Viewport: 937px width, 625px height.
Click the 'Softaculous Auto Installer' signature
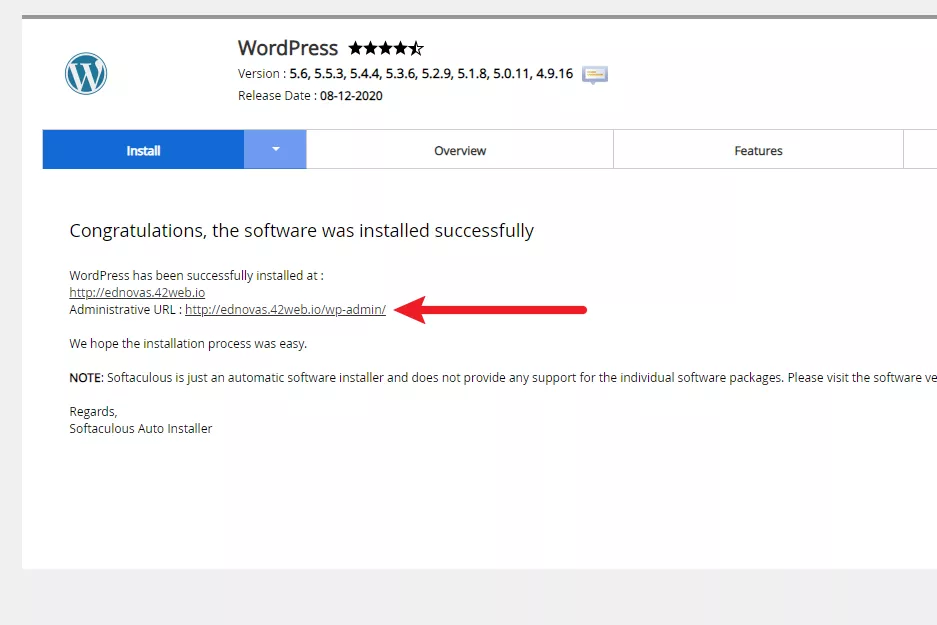[141, 428]
